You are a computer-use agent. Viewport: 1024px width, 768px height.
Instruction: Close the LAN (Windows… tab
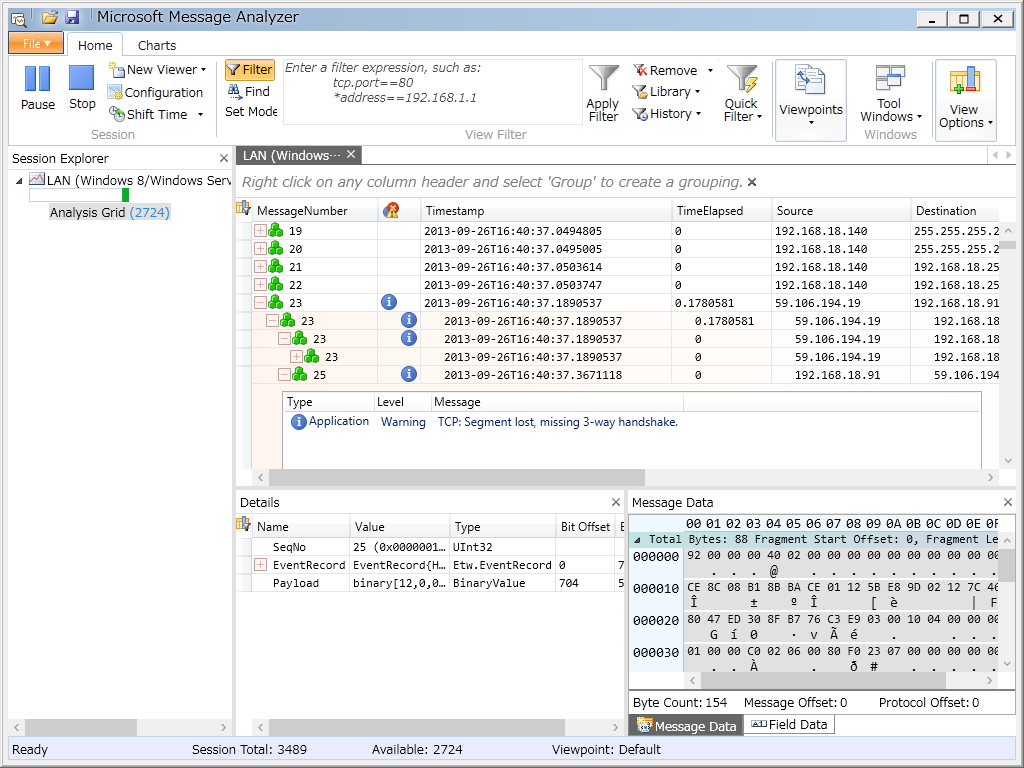(351, 155)
